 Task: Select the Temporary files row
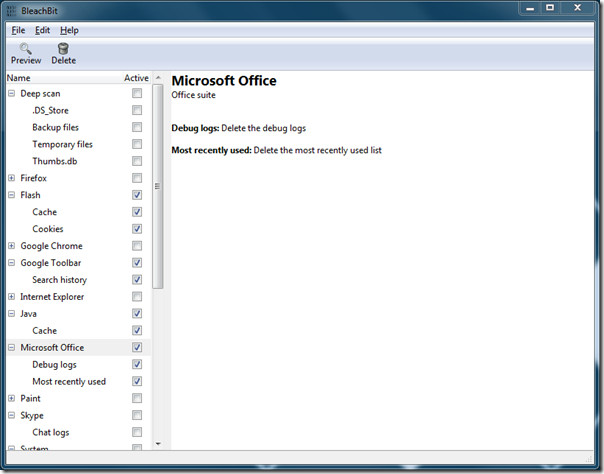[79, 144]
